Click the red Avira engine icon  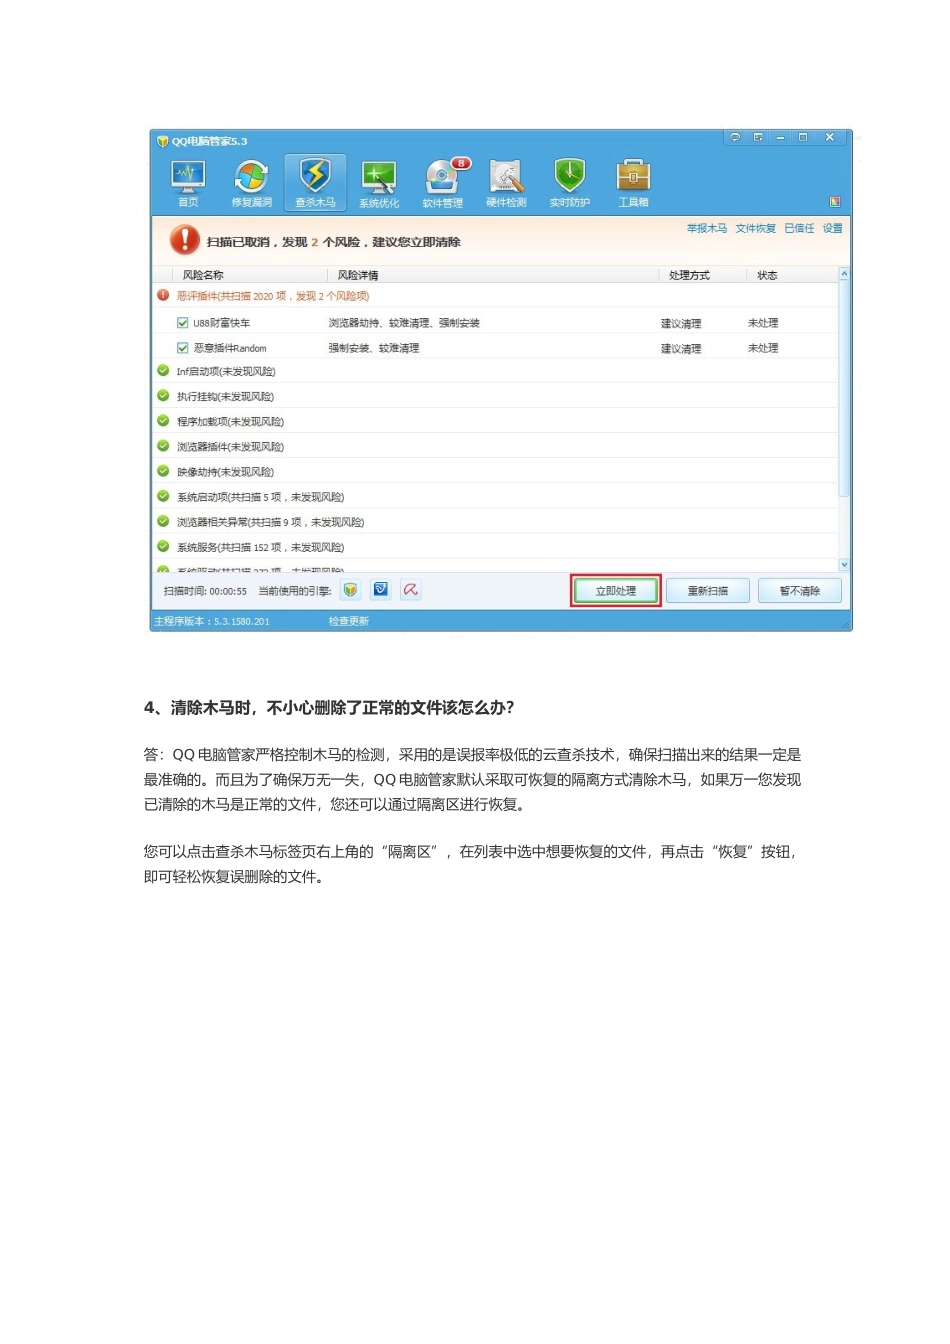tap(410, 590)
